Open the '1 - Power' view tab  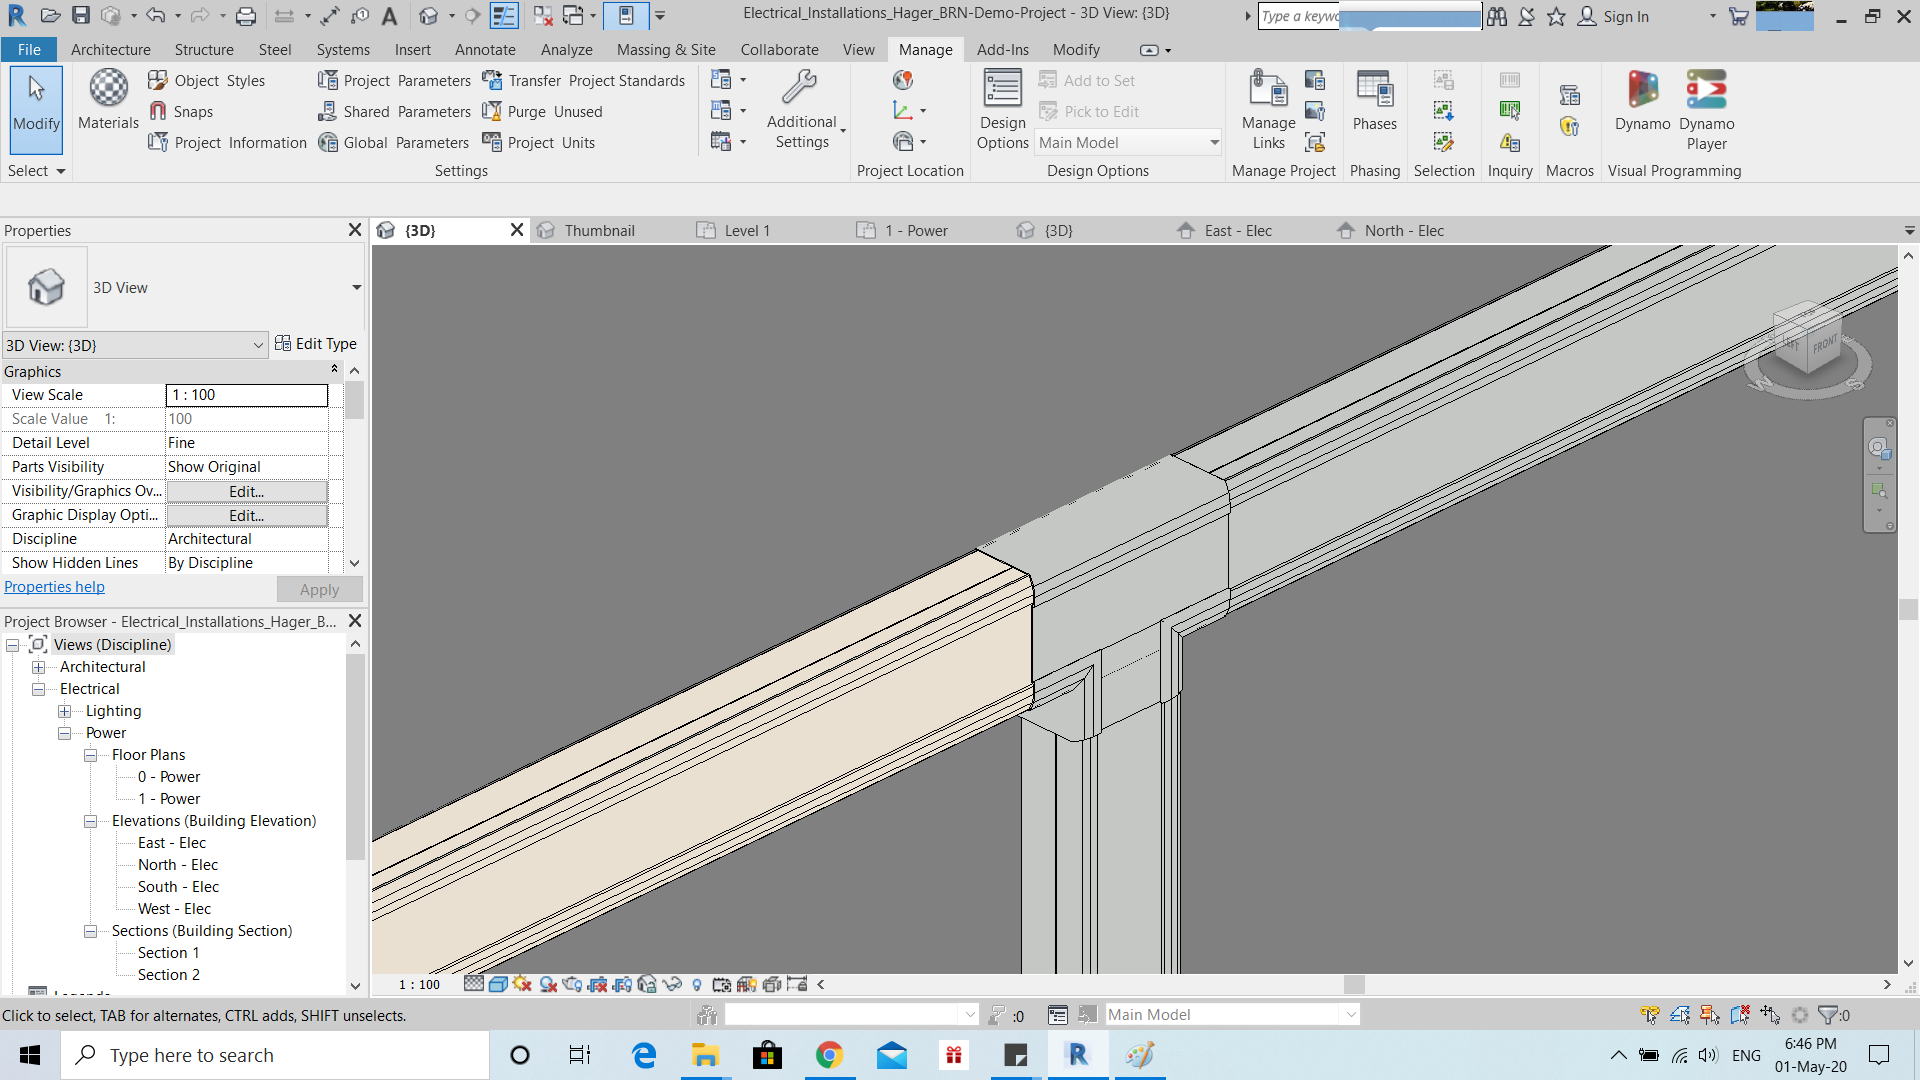[915, 230]
